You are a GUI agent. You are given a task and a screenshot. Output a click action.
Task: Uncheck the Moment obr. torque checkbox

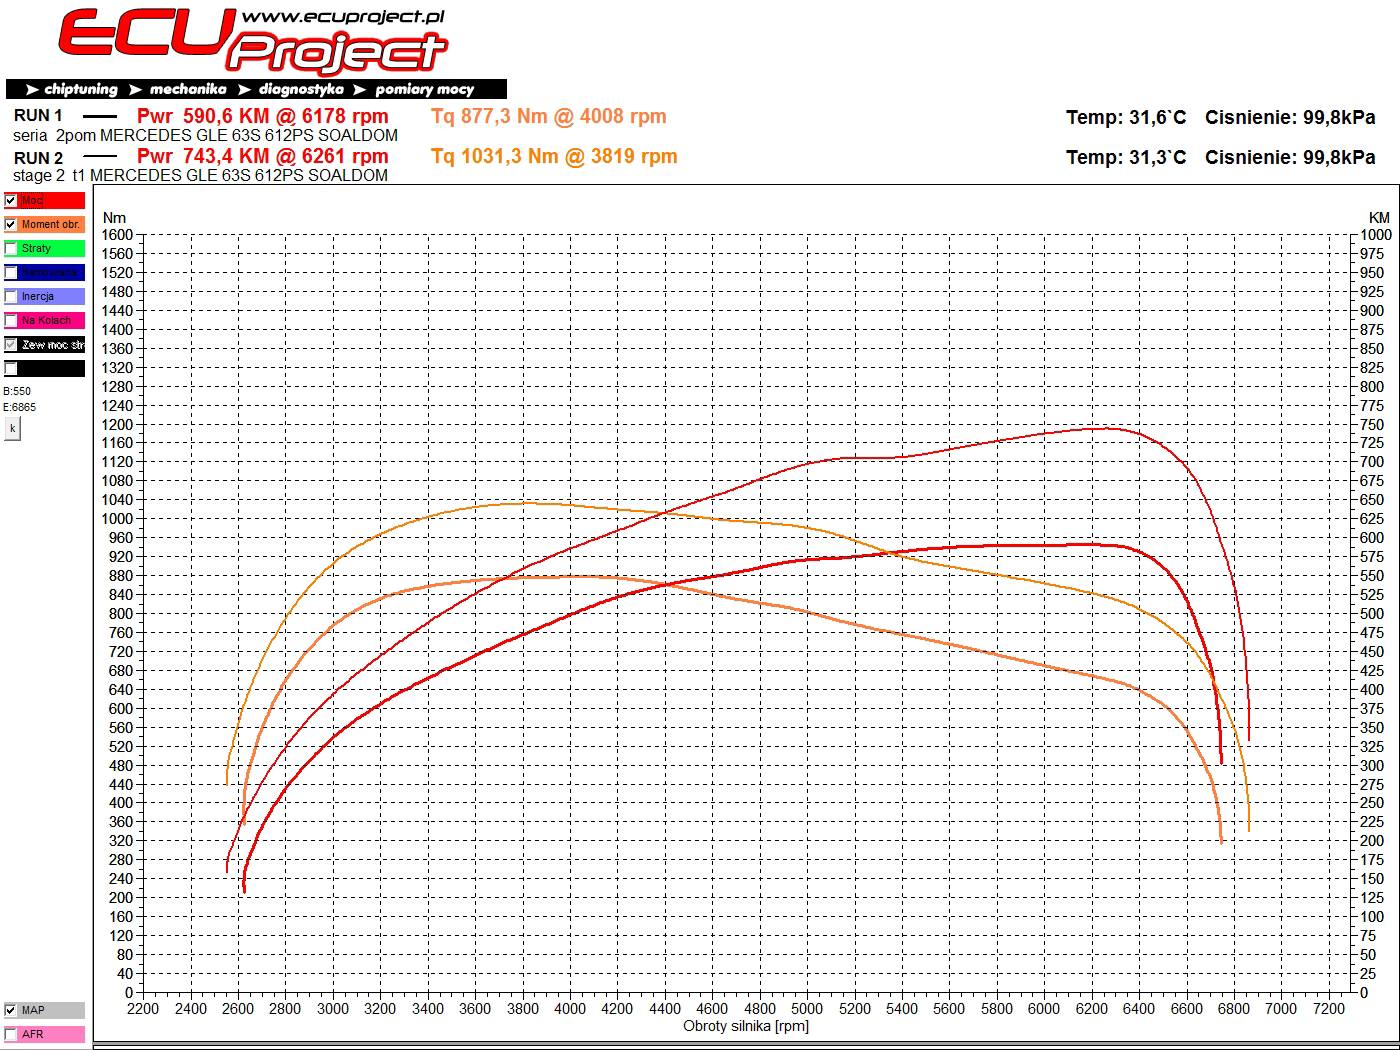(x=11, y=225)
